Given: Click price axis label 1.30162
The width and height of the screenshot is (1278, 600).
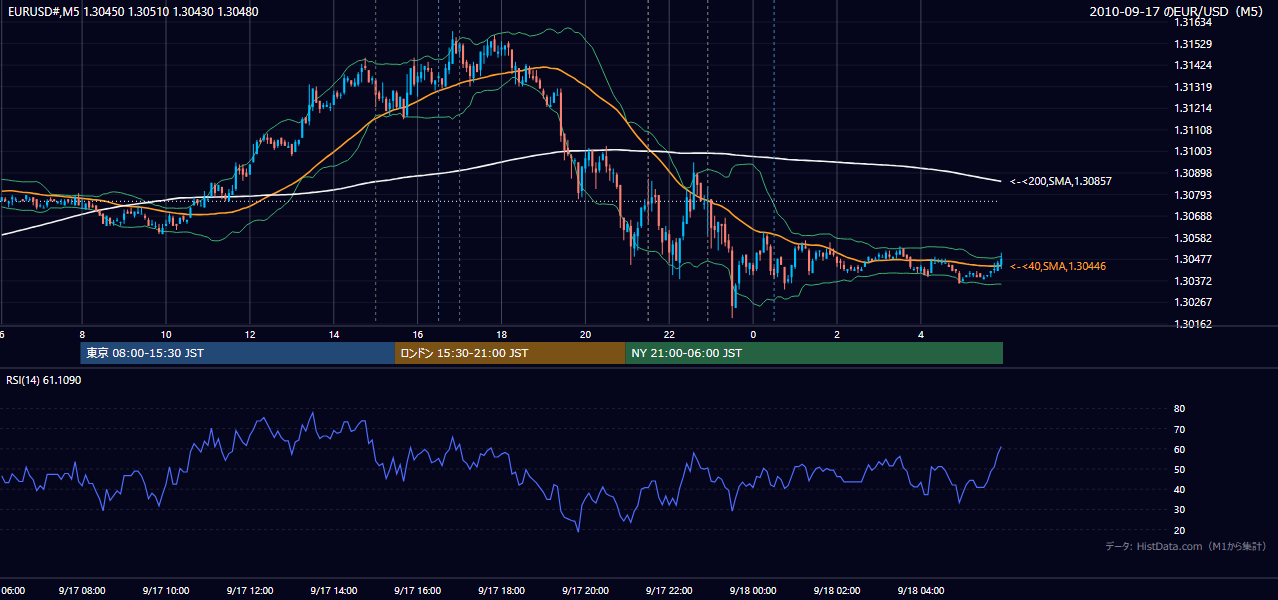Looking at the screenshot, I should click(1195, 324).
